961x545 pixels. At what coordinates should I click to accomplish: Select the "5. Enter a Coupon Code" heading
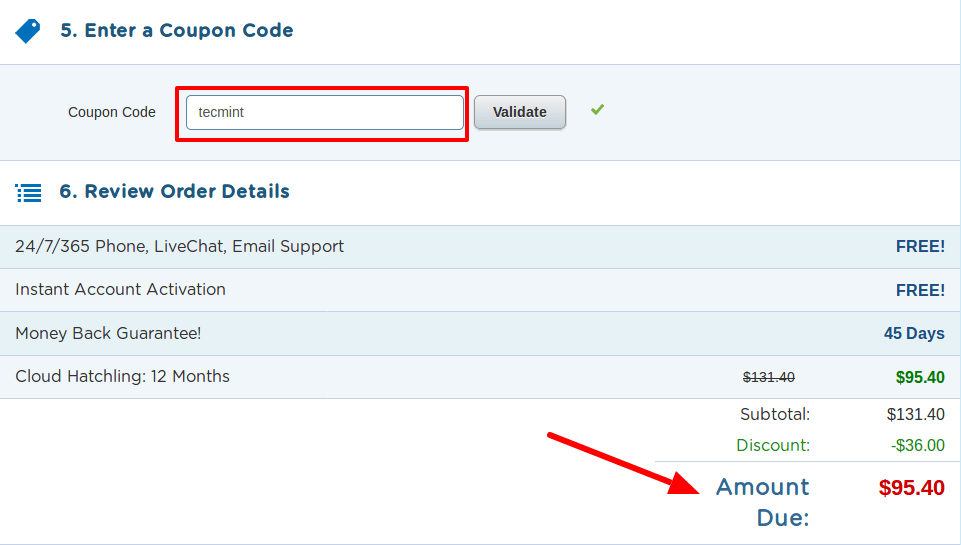(177, 31)
